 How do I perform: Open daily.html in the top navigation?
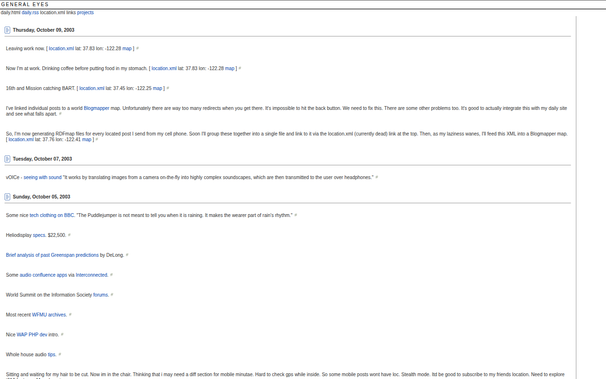[x=10, y=12]
